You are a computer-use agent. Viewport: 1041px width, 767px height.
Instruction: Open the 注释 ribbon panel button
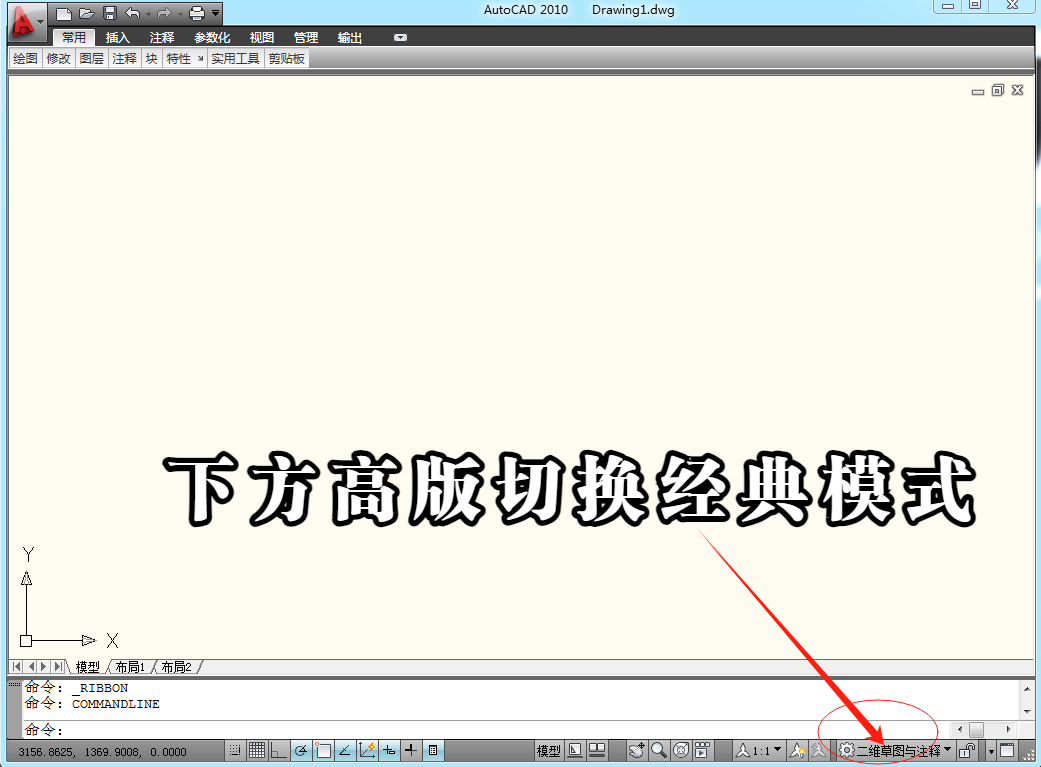124,58
